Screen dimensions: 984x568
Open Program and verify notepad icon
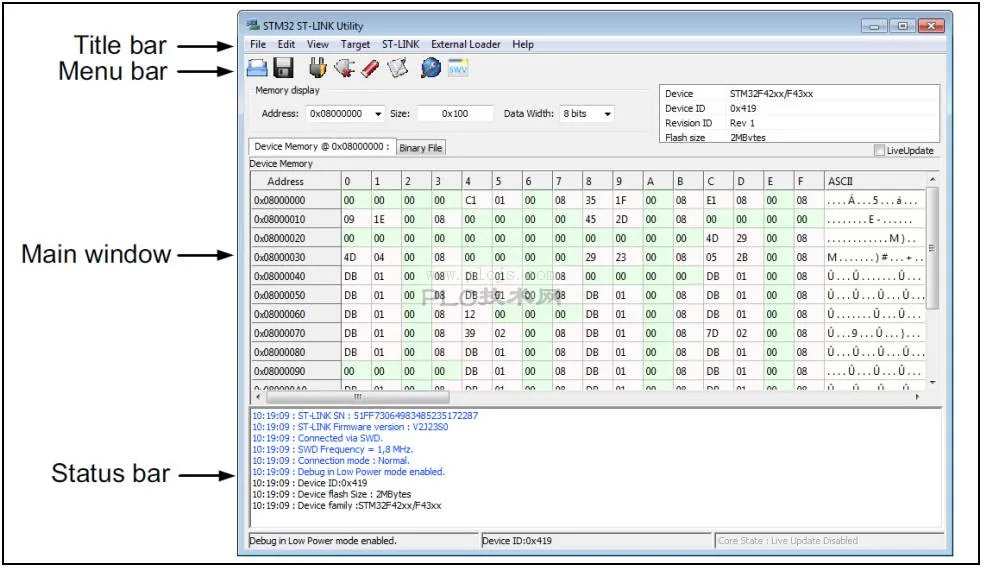coord(397,68)
